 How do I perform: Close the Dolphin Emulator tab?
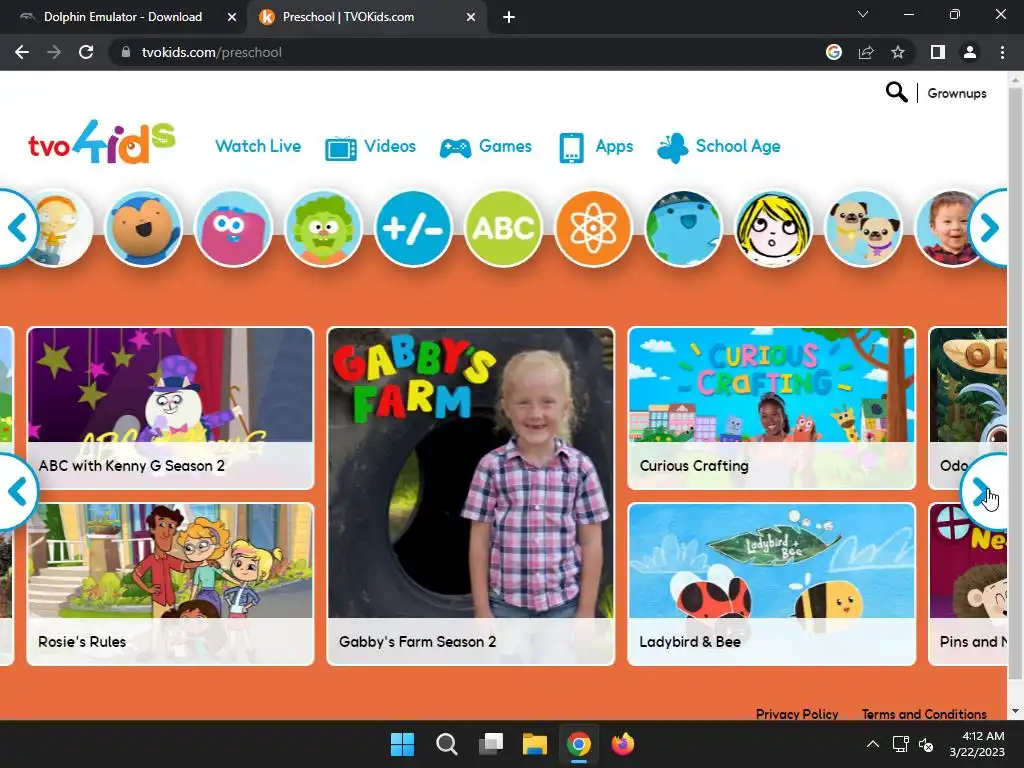point(232,17)
